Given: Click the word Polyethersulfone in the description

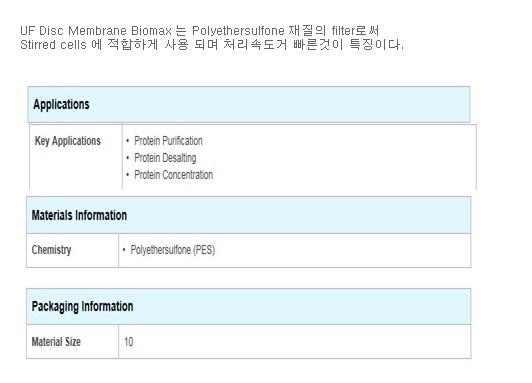Looking at the screenshot, I should coord(238,31).
